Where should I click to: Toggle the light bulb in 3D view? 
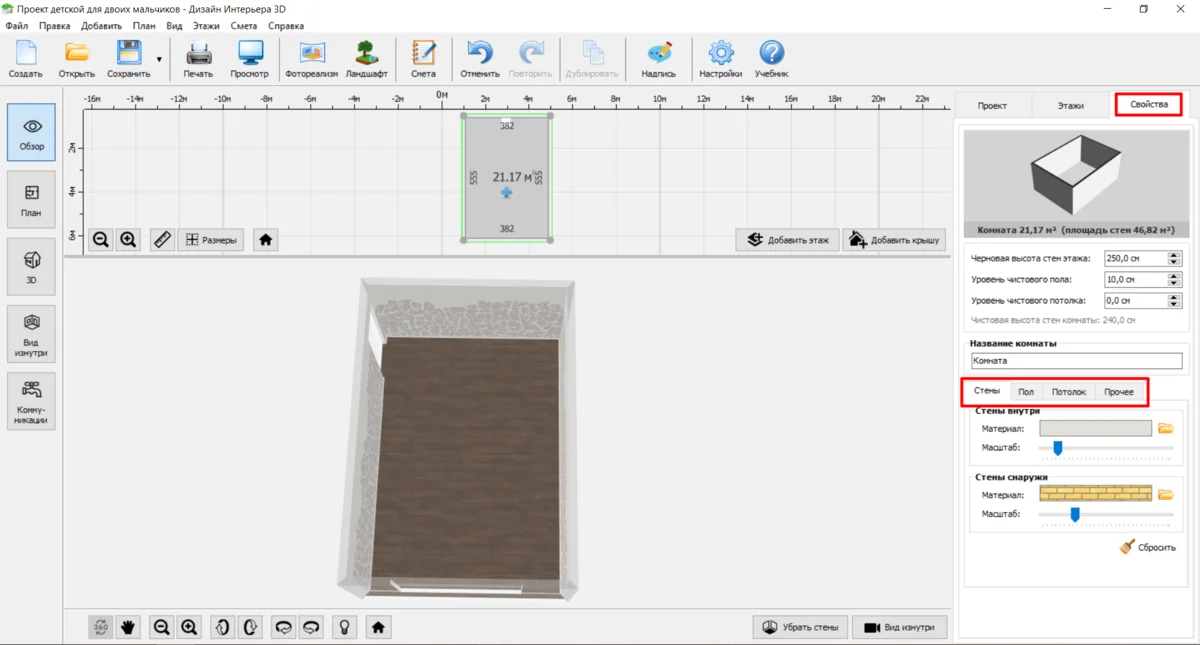point(344,627)
